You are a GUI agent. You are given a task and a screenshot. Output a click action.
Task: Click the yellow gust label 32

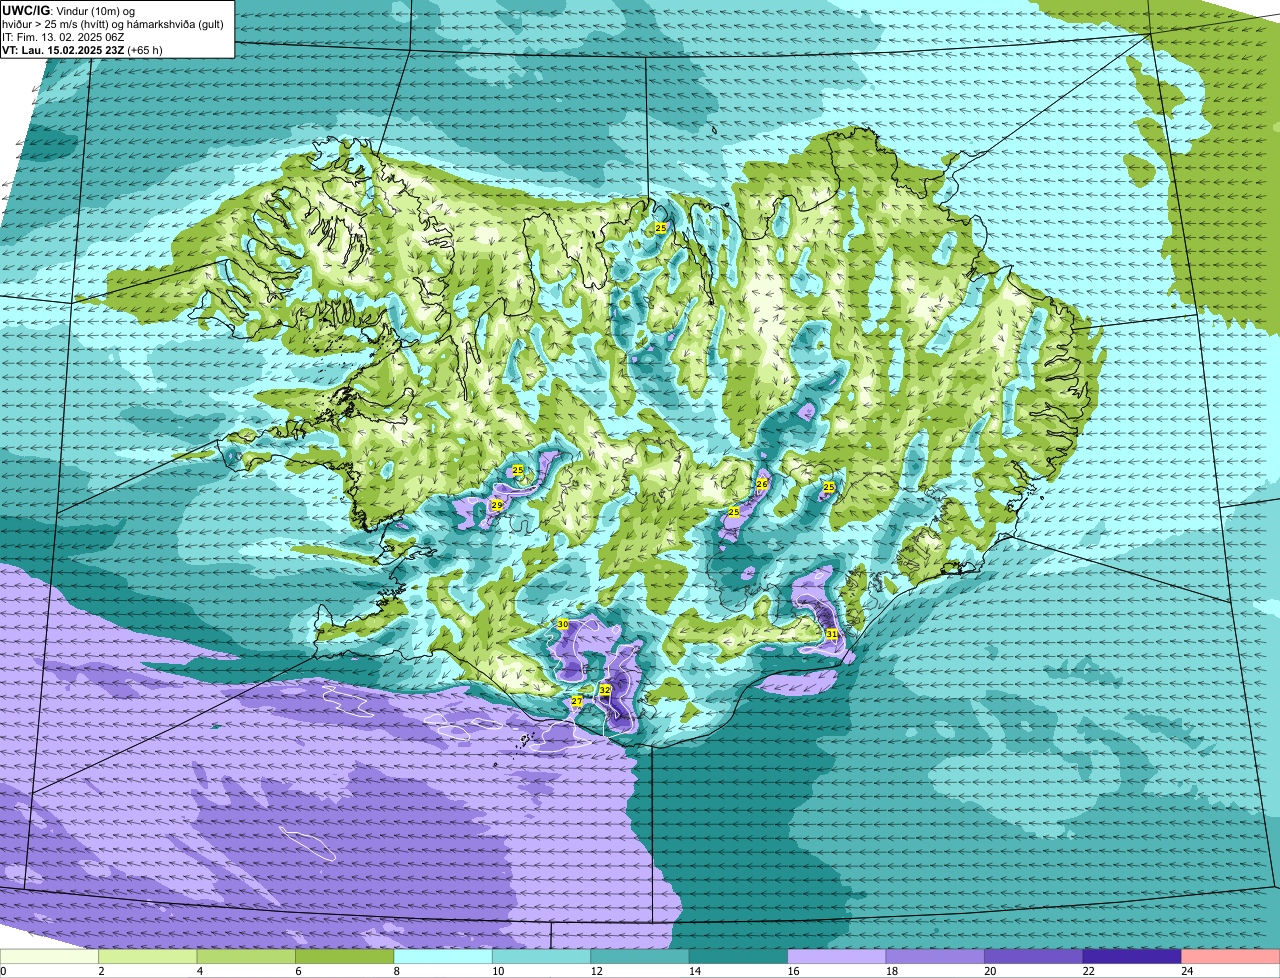click(x=605, y=690)
